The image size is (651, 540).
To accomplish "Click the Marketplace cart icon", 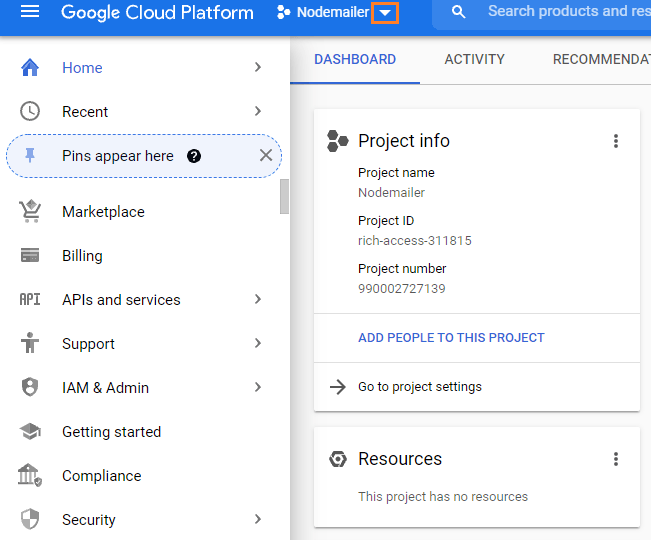I will (x=30, y=211).
